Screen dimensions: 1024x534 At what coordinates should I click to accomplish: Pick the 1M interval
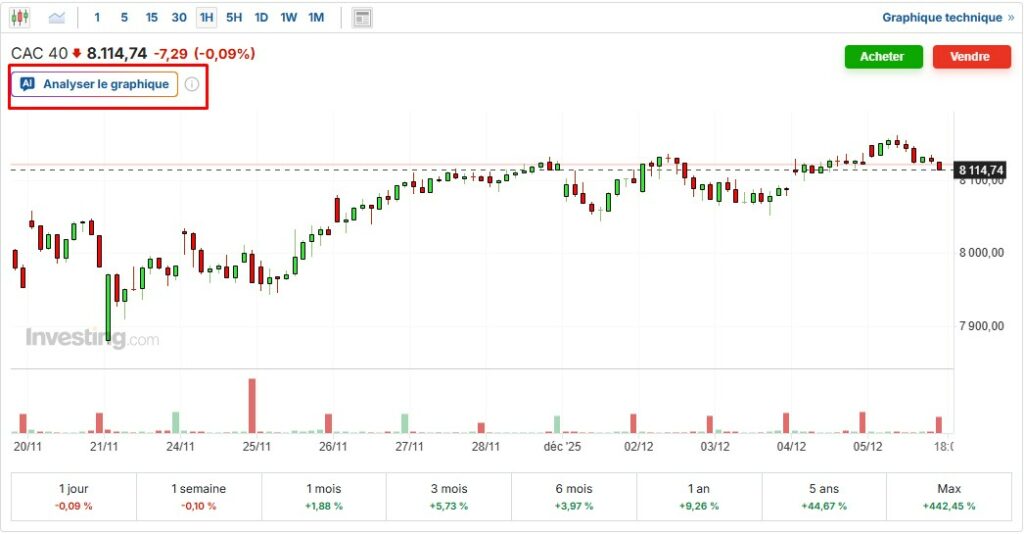tap(316, 17)
